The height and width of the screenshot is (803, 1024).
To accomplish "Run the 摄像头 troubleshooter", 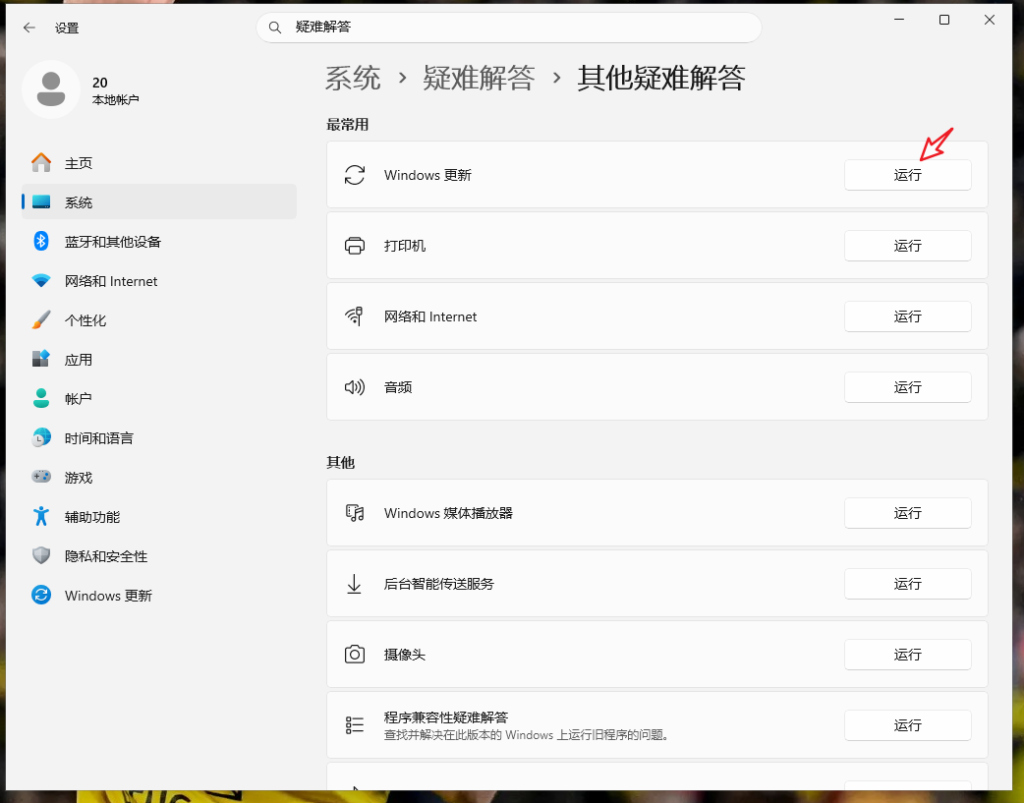I will click(907, 654).
